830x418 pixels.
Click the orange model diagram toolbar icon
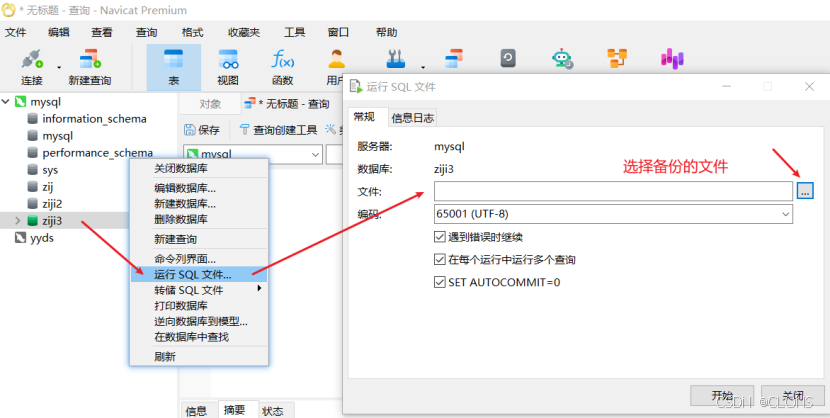617,58
